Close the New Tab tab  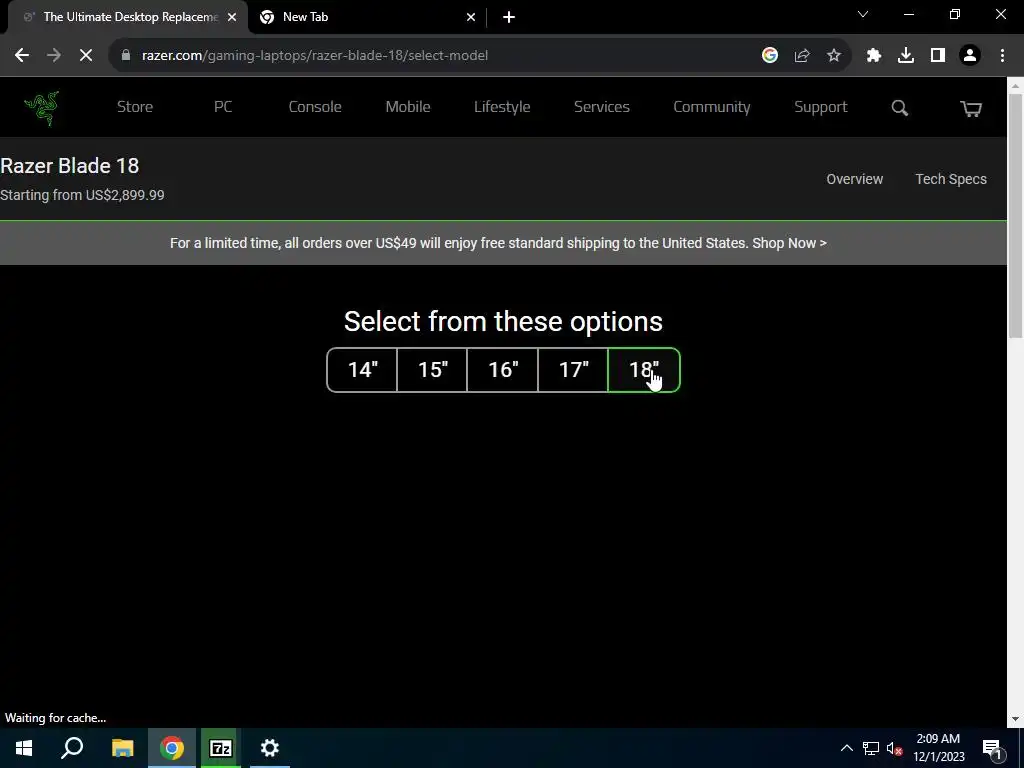(471, 17)
